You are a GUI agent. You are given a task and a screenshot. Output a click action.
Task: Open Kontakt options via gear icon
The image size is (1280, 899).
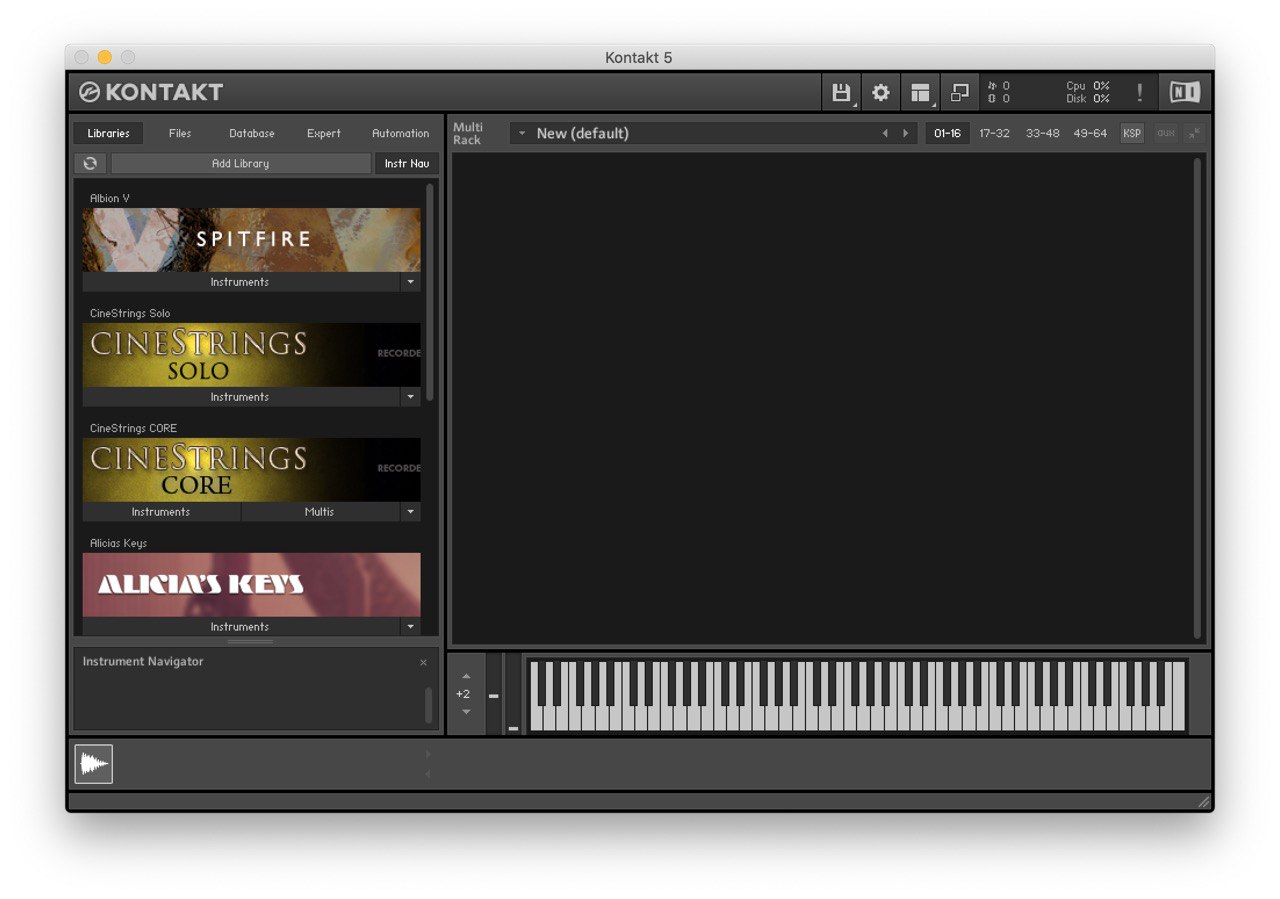(880, 93)
